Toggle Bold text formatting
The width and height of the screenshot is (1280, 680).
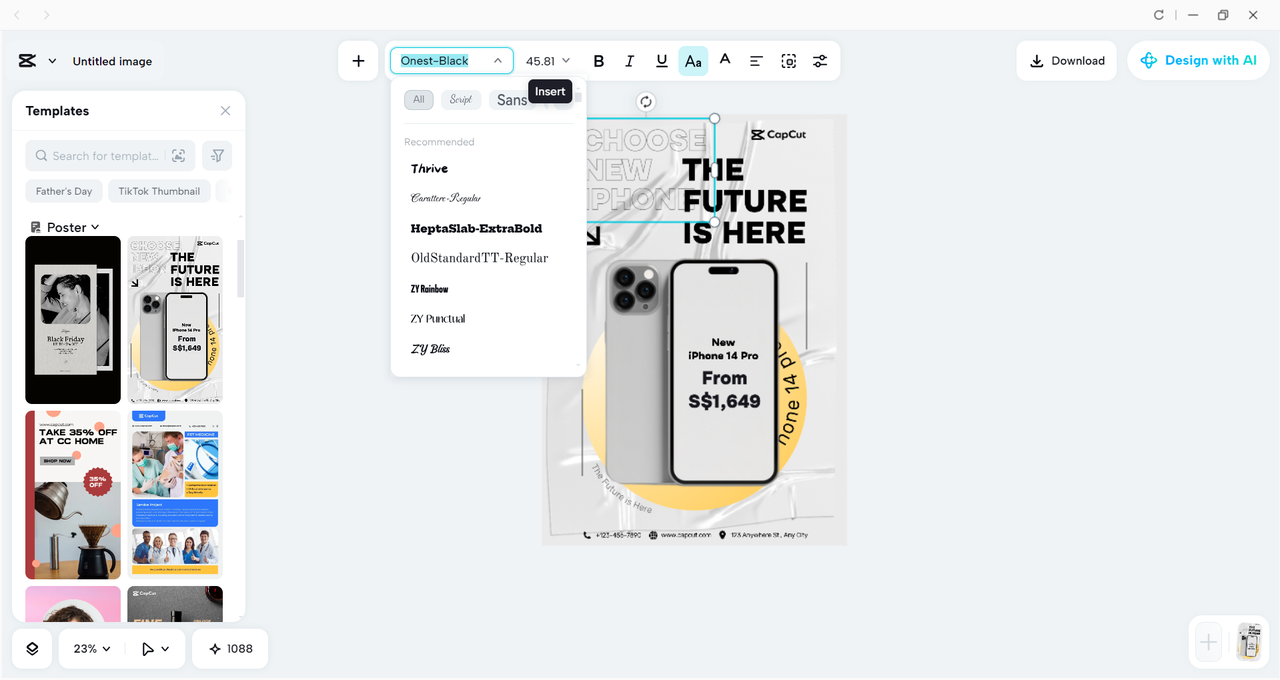click(x=598, y=61)
